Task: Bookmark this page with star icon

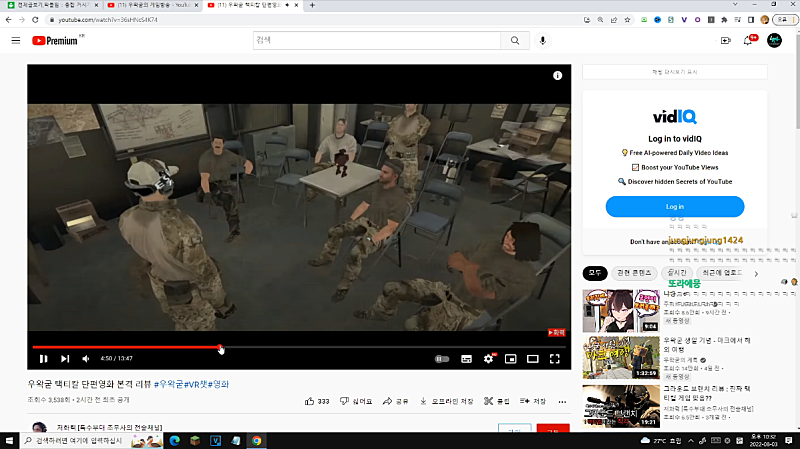Action: [627, 20]
